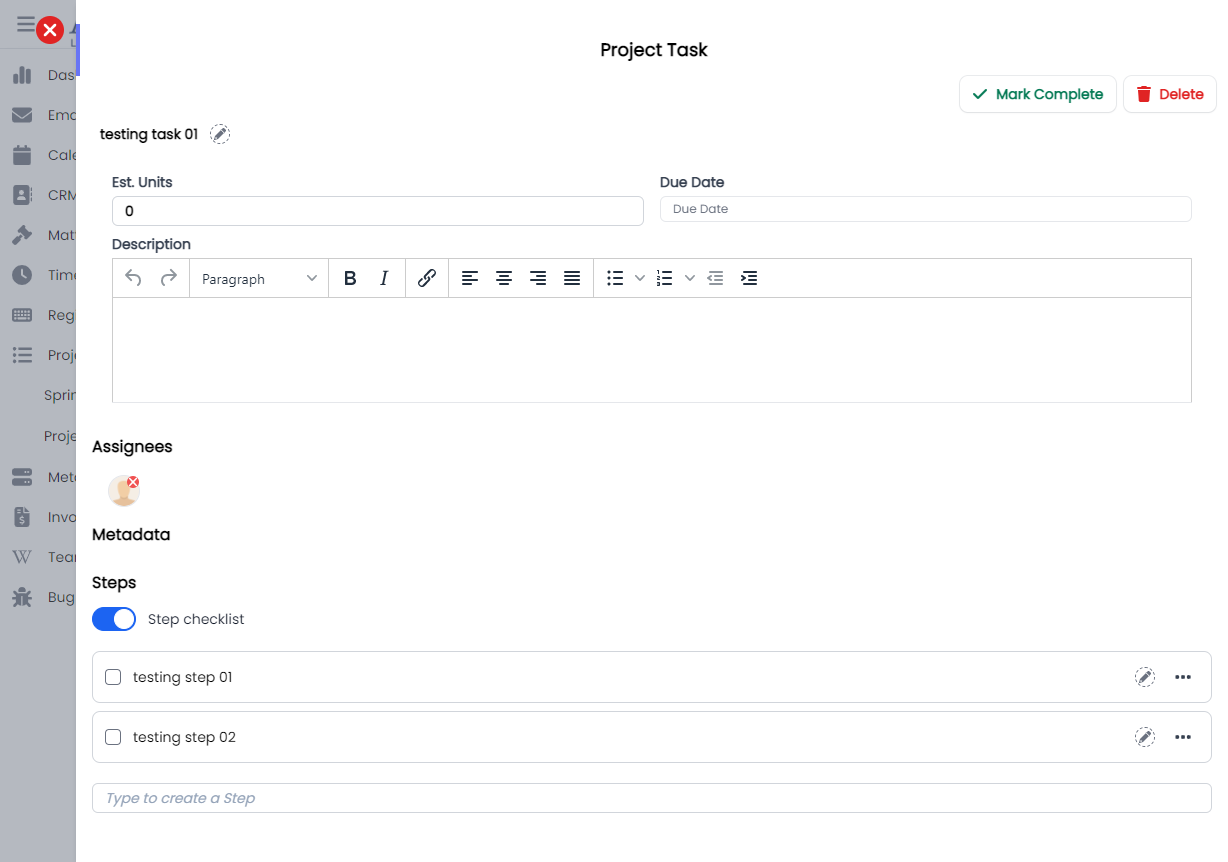Image resolution: width=1228 pixels, height=862 pixels.
Task: Open more options for testing step 01
Action: [x=1183, y=677]
